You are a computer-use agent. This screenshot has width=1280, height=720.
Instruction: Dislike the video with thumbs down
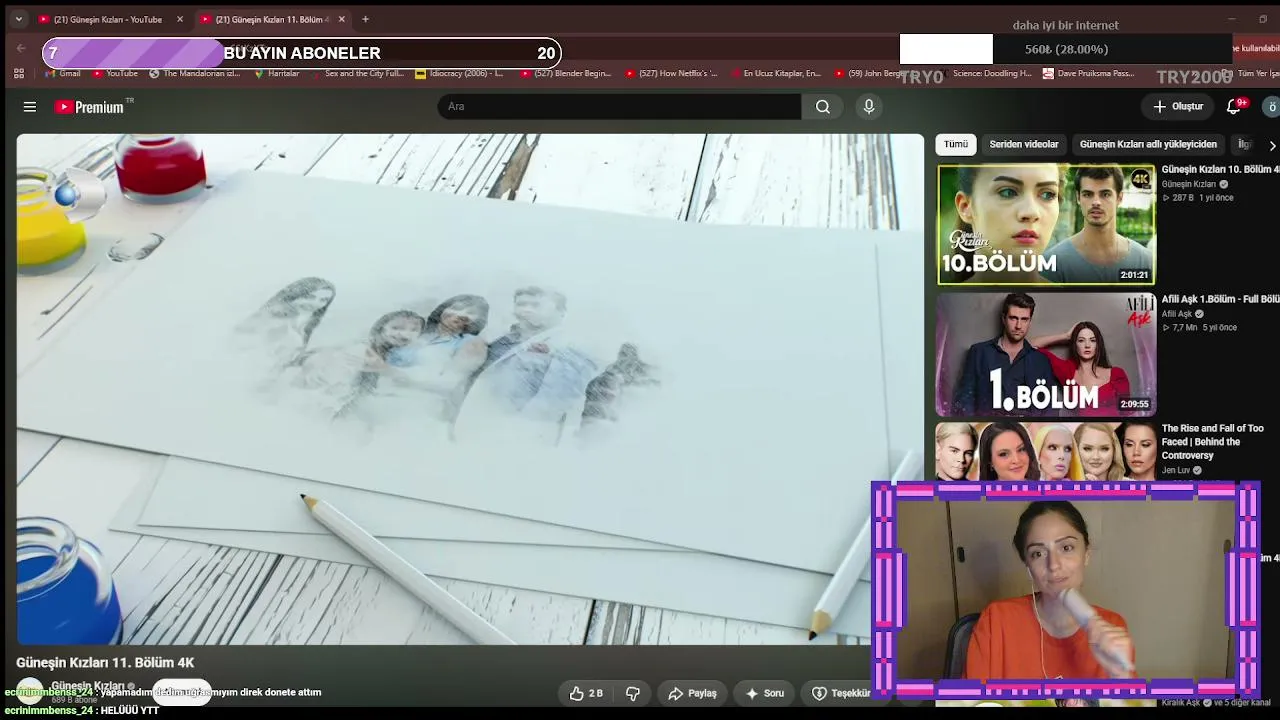632,693
